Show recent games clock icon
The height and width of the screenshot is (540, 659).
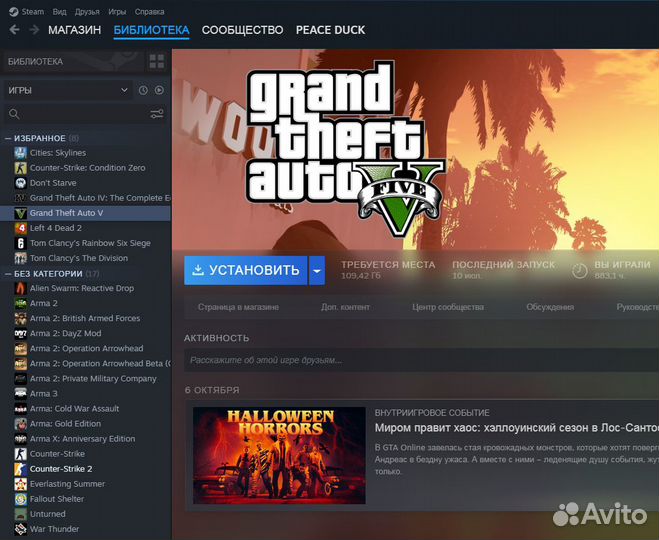[143, 90]
